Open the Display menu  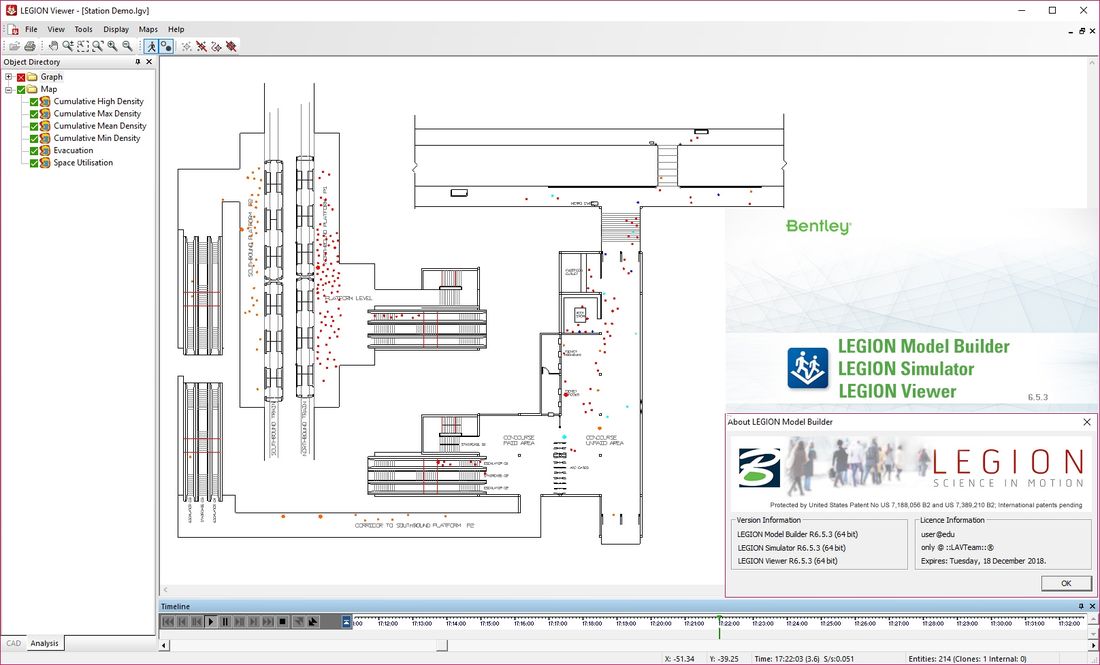coord(116,29)
